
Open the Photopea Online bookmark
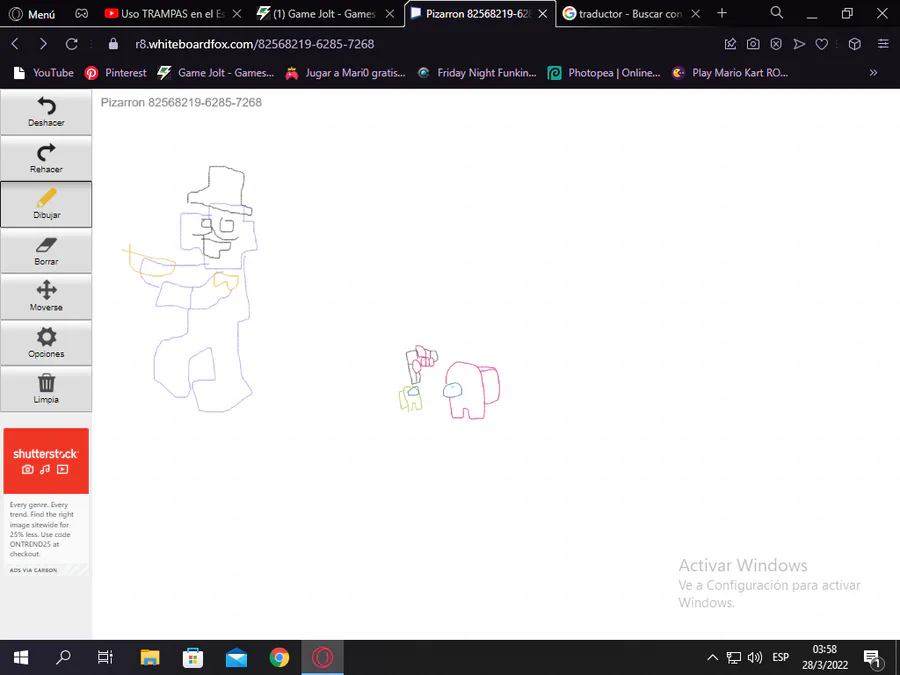pyautogui.click(x=604, y=73)
